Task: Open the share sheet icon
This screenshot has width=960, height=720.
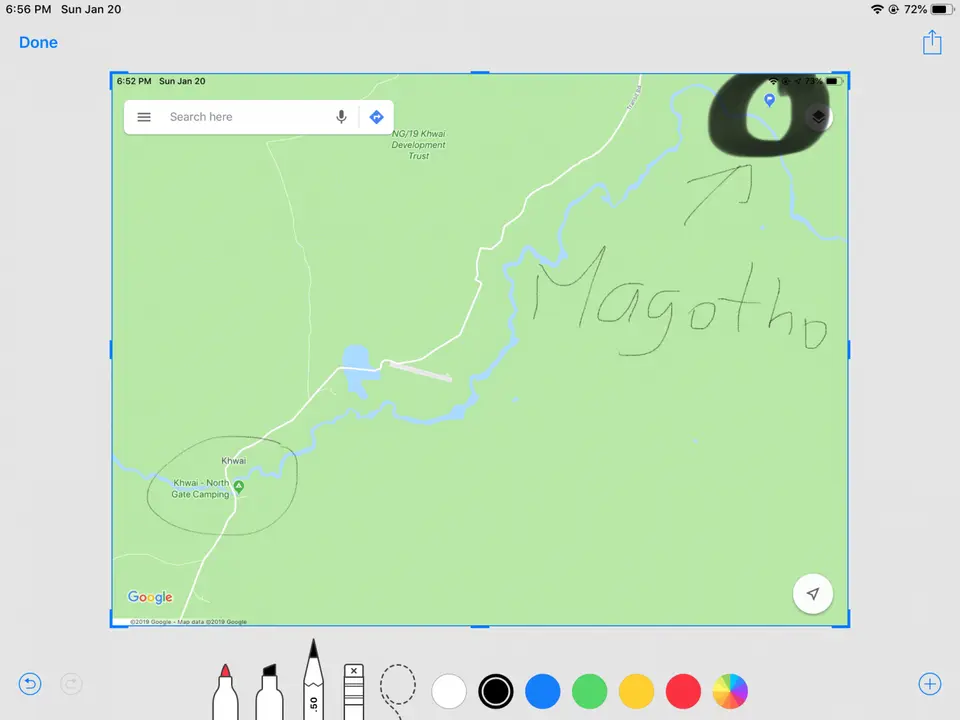Action: (932, 42)
